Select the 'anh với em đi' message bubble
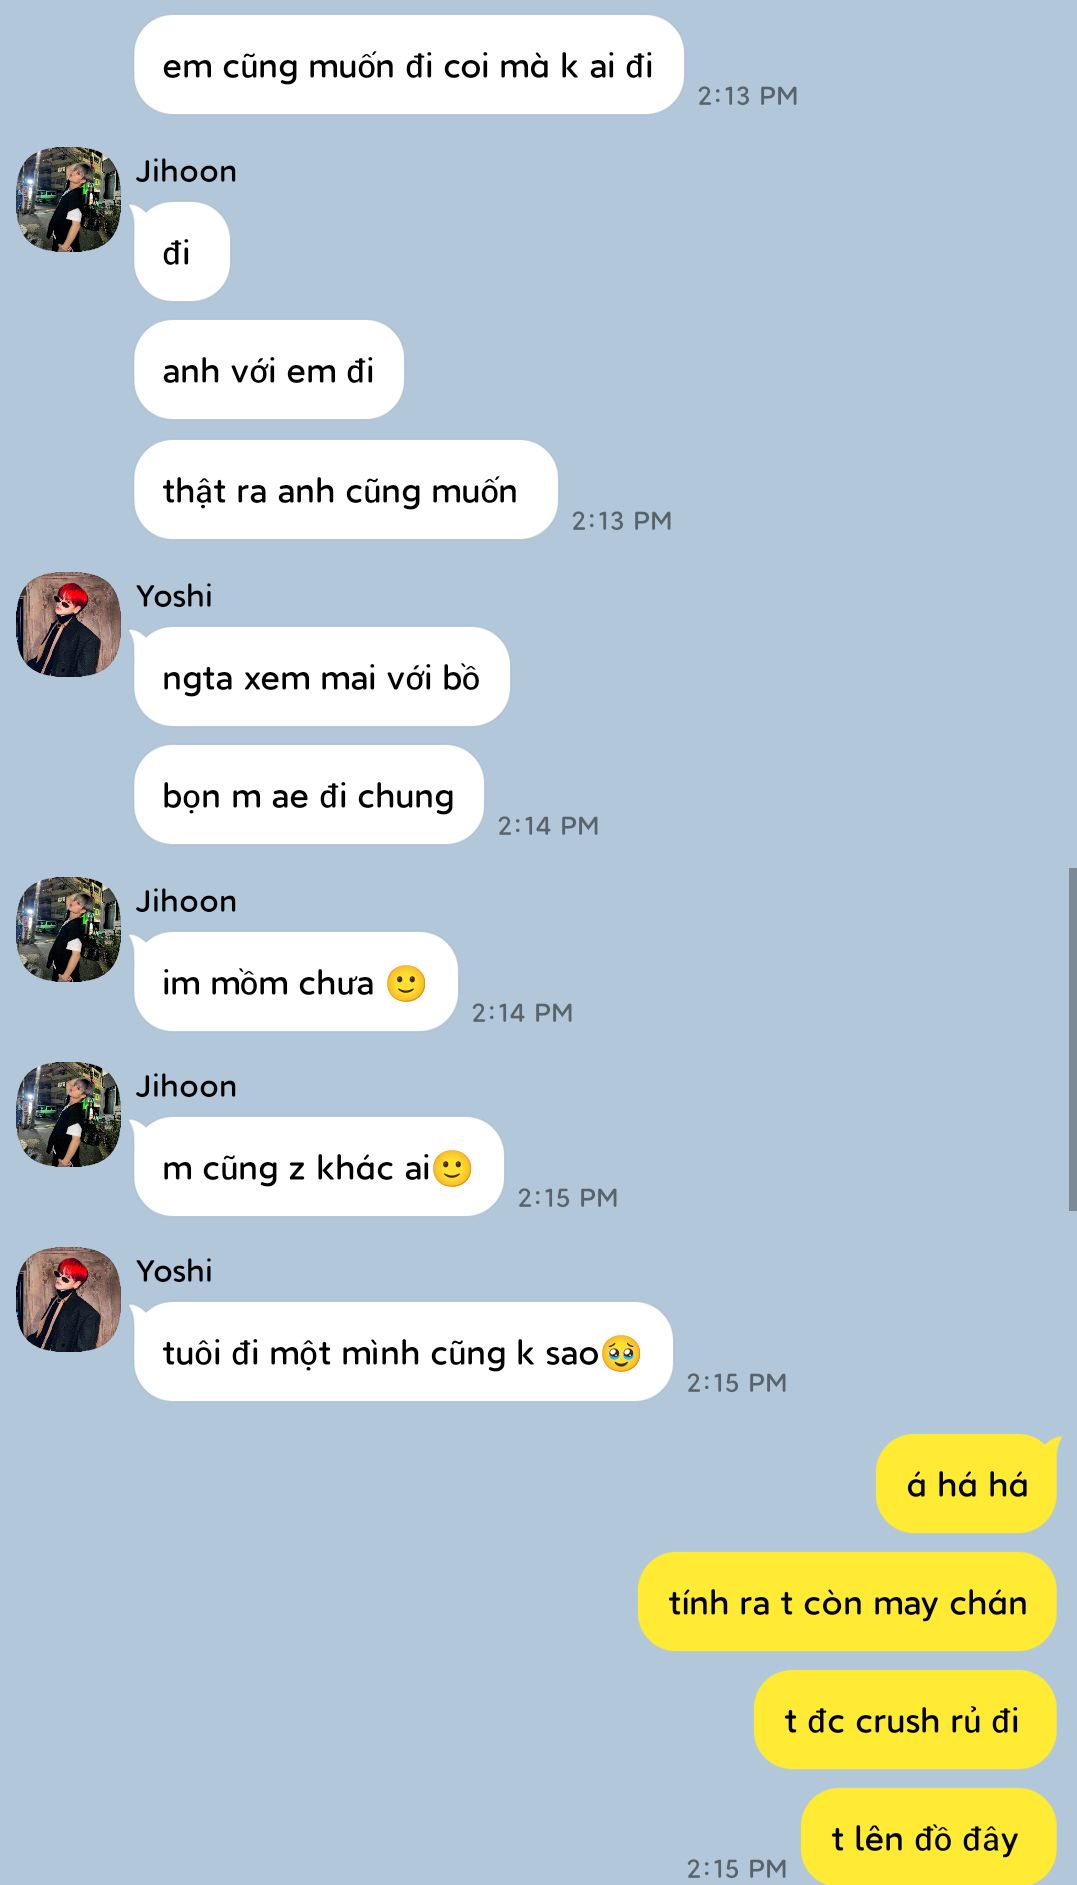Viewport: 1077px width, 1885px height. pos(269,370)
